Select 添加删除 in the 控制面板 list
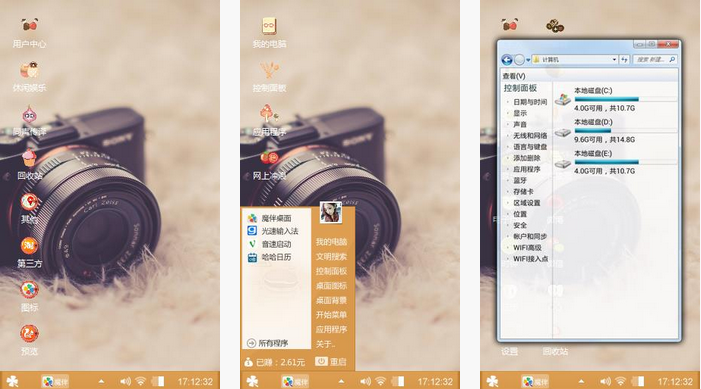The height and width of the screenshot is (389, 701). click(x=527, y=158)
